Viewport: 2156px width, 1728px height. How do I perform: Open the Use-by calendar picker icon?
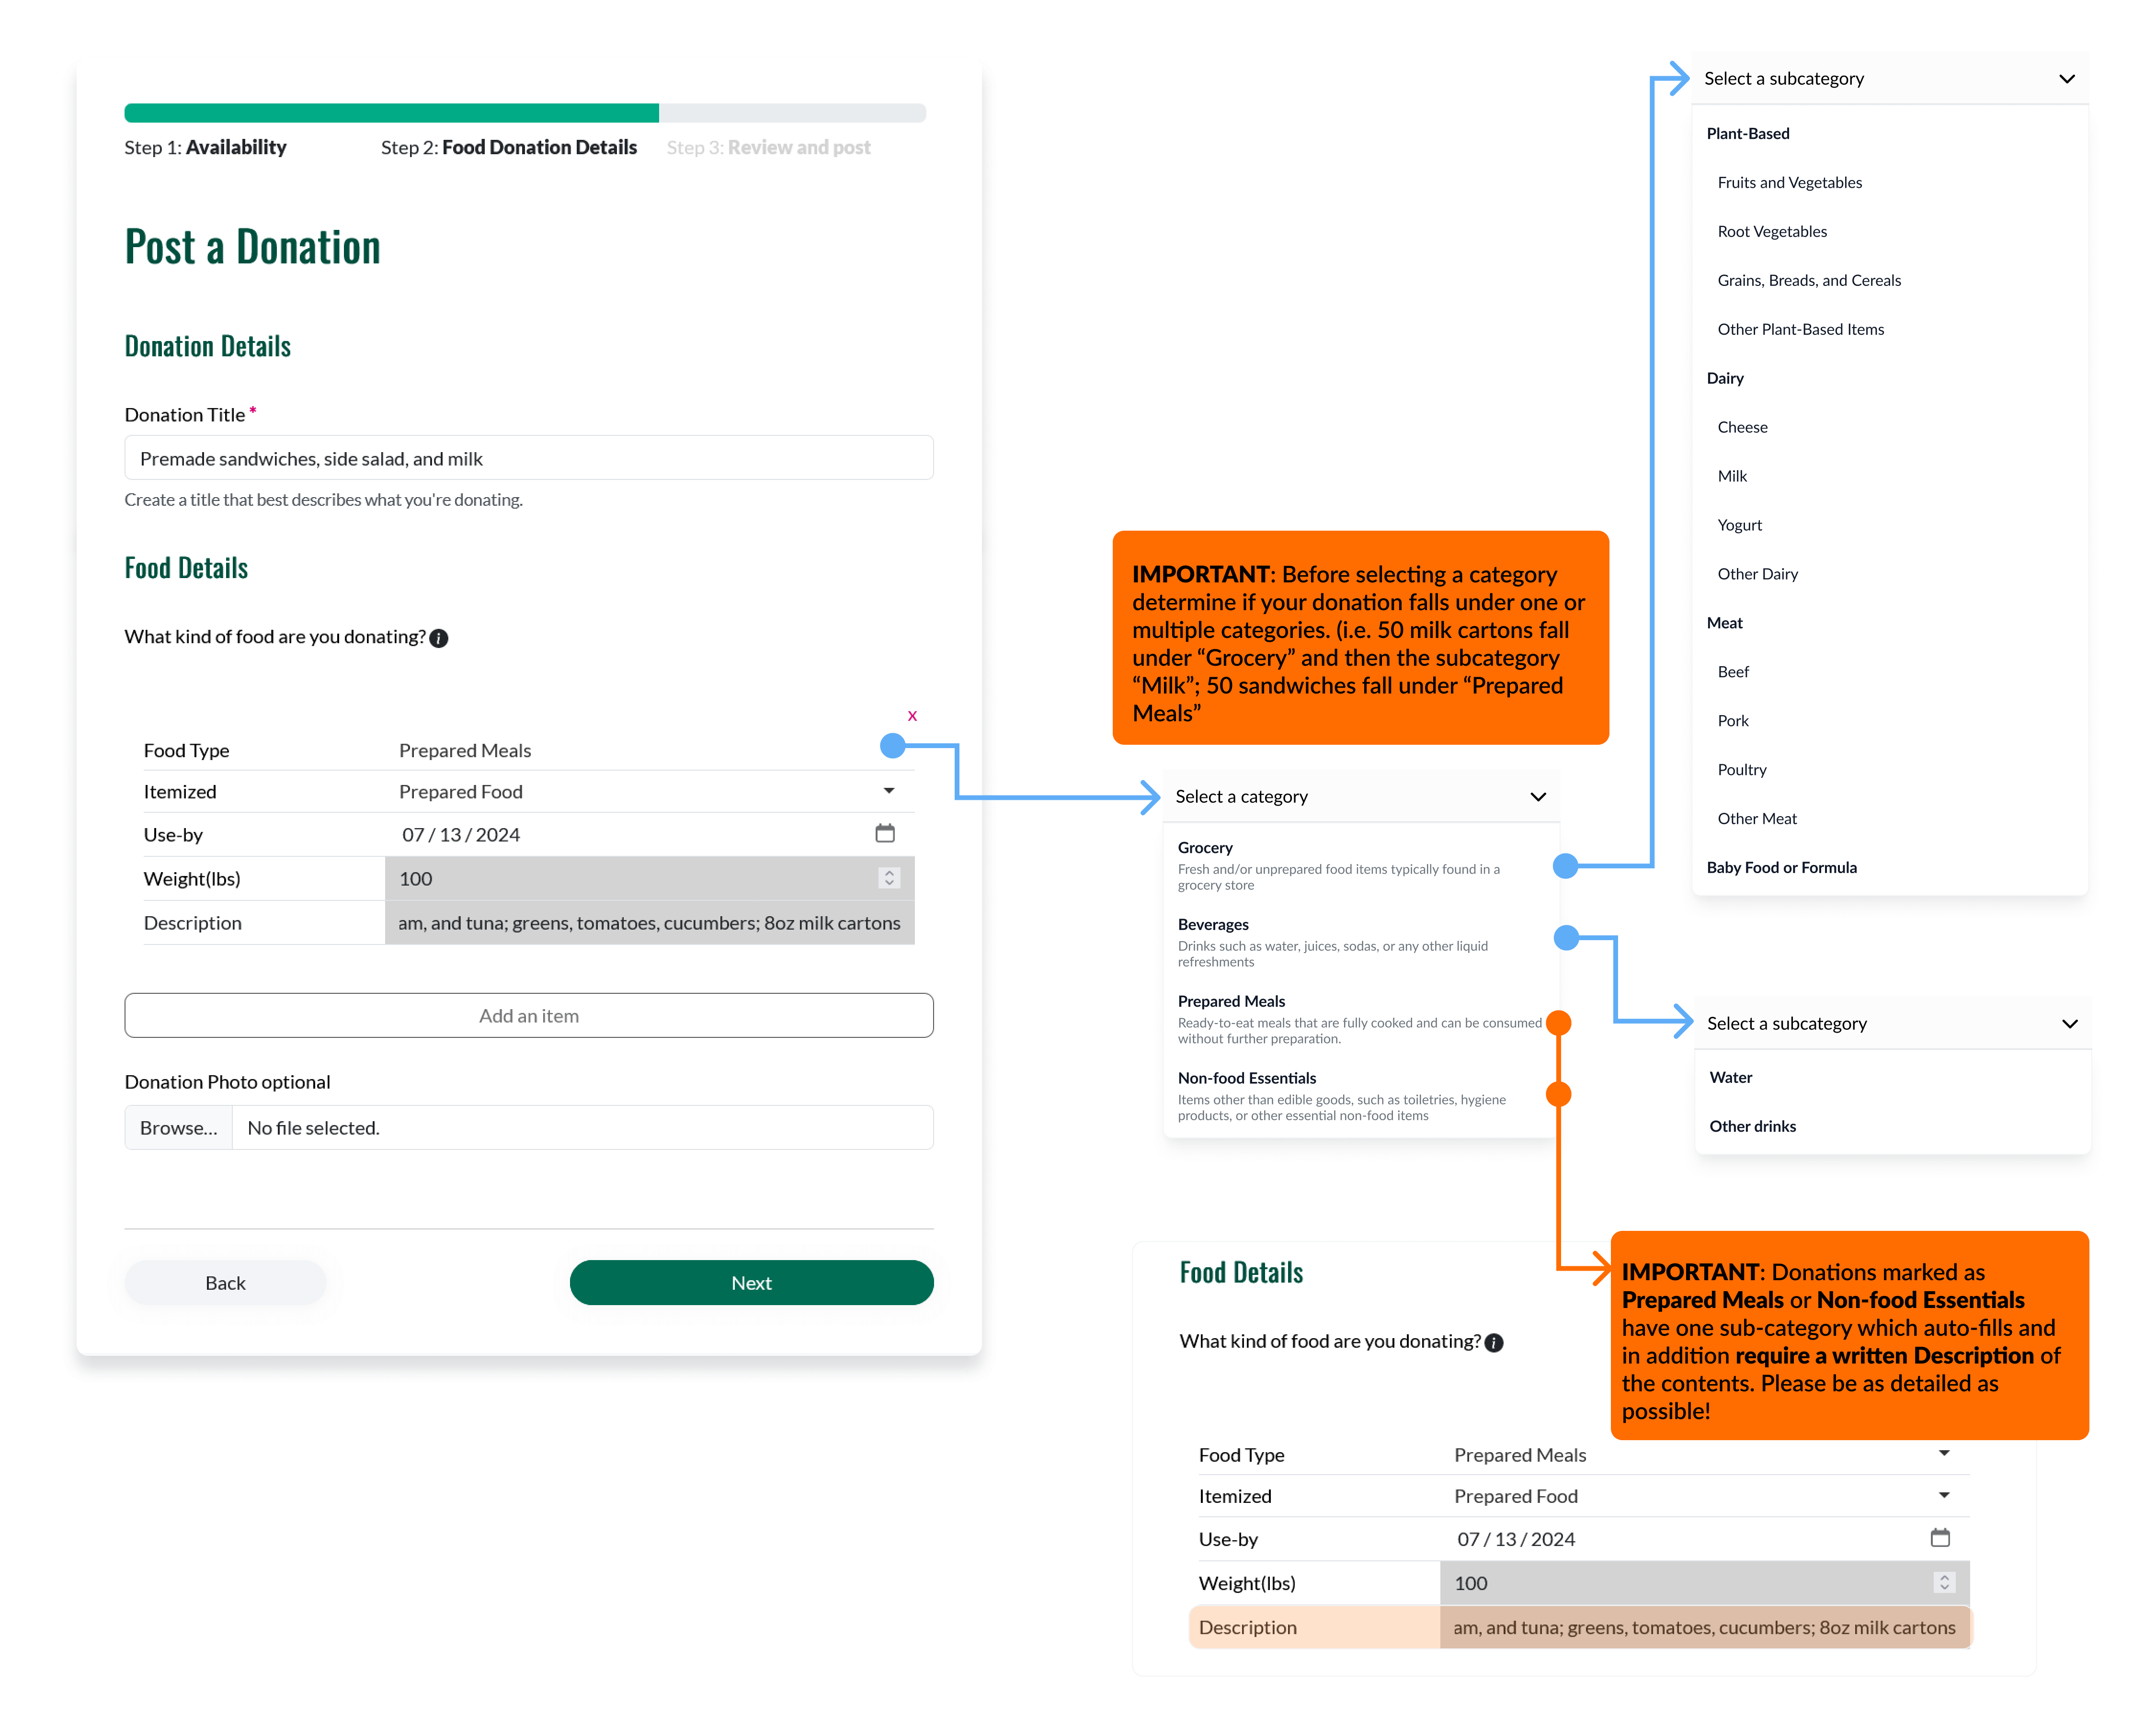pos(885,833)
